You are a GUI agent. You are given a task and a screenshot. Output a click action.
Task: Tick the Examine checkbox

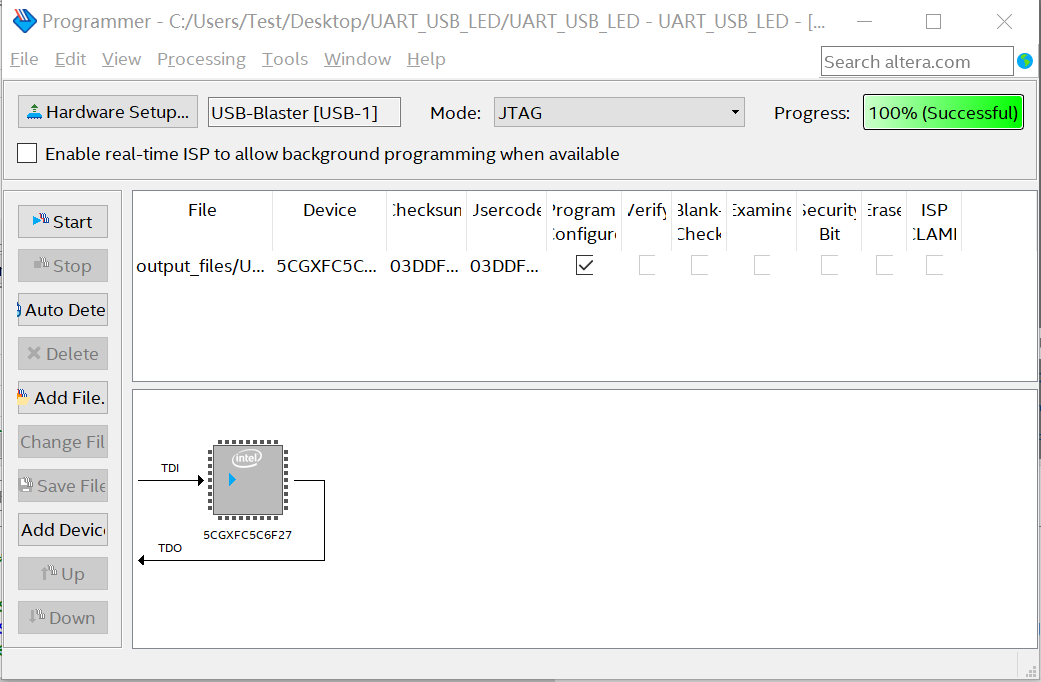(x=762, y=266)
